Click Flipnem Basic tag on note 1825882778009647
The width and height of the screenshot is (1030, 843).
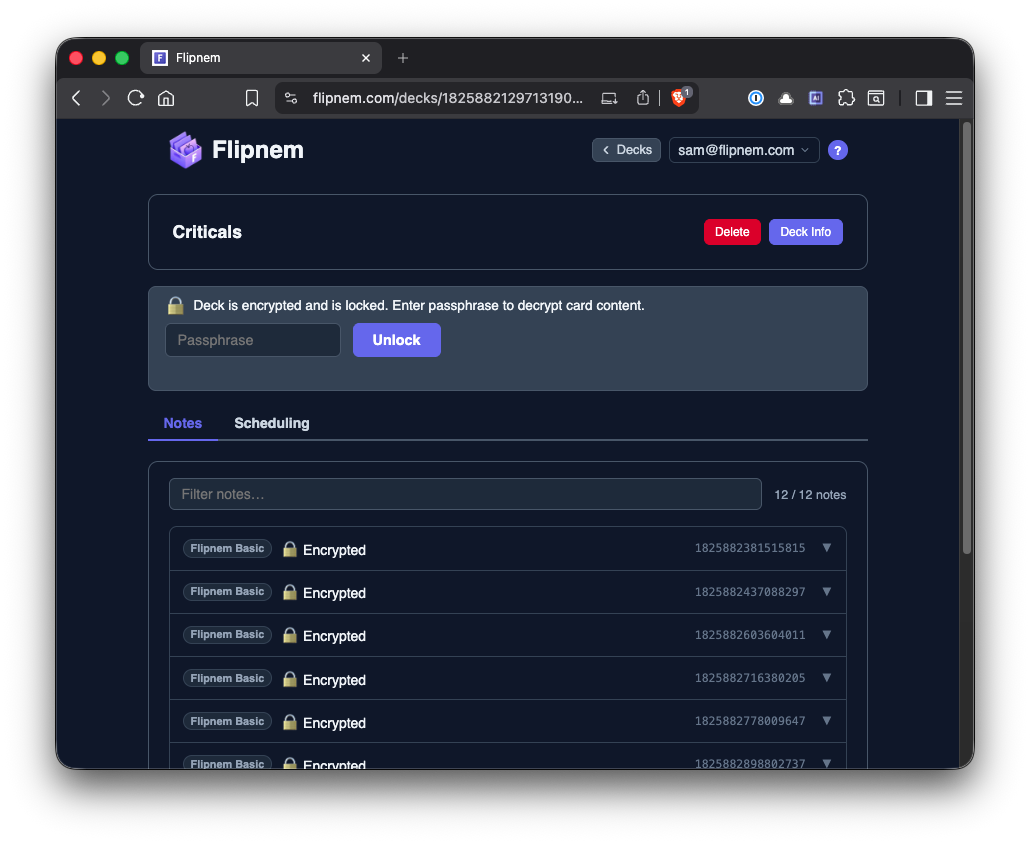click(227, 721)
